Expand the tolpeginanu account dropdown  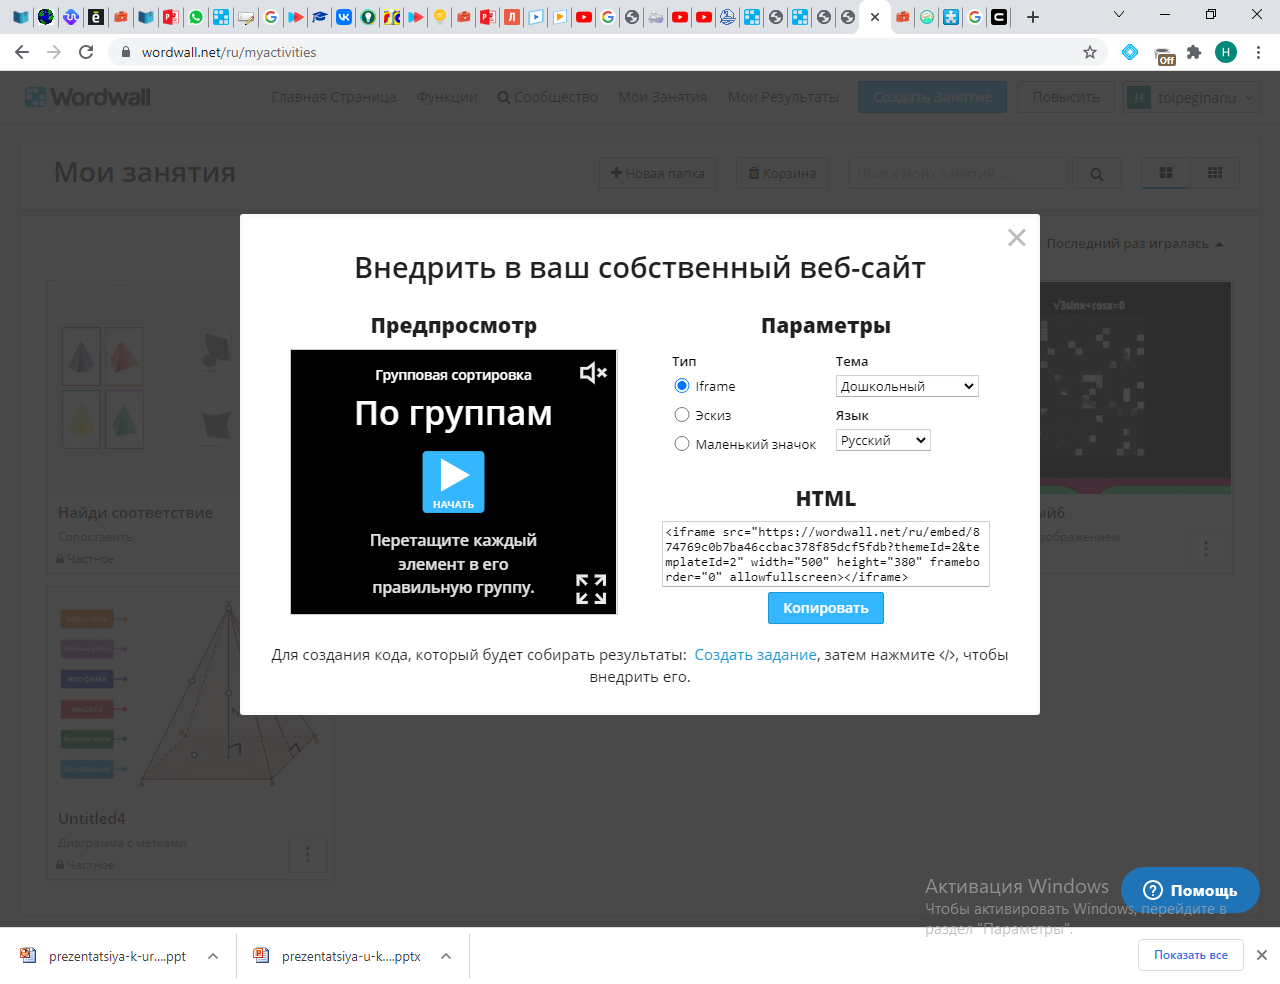1191,97
